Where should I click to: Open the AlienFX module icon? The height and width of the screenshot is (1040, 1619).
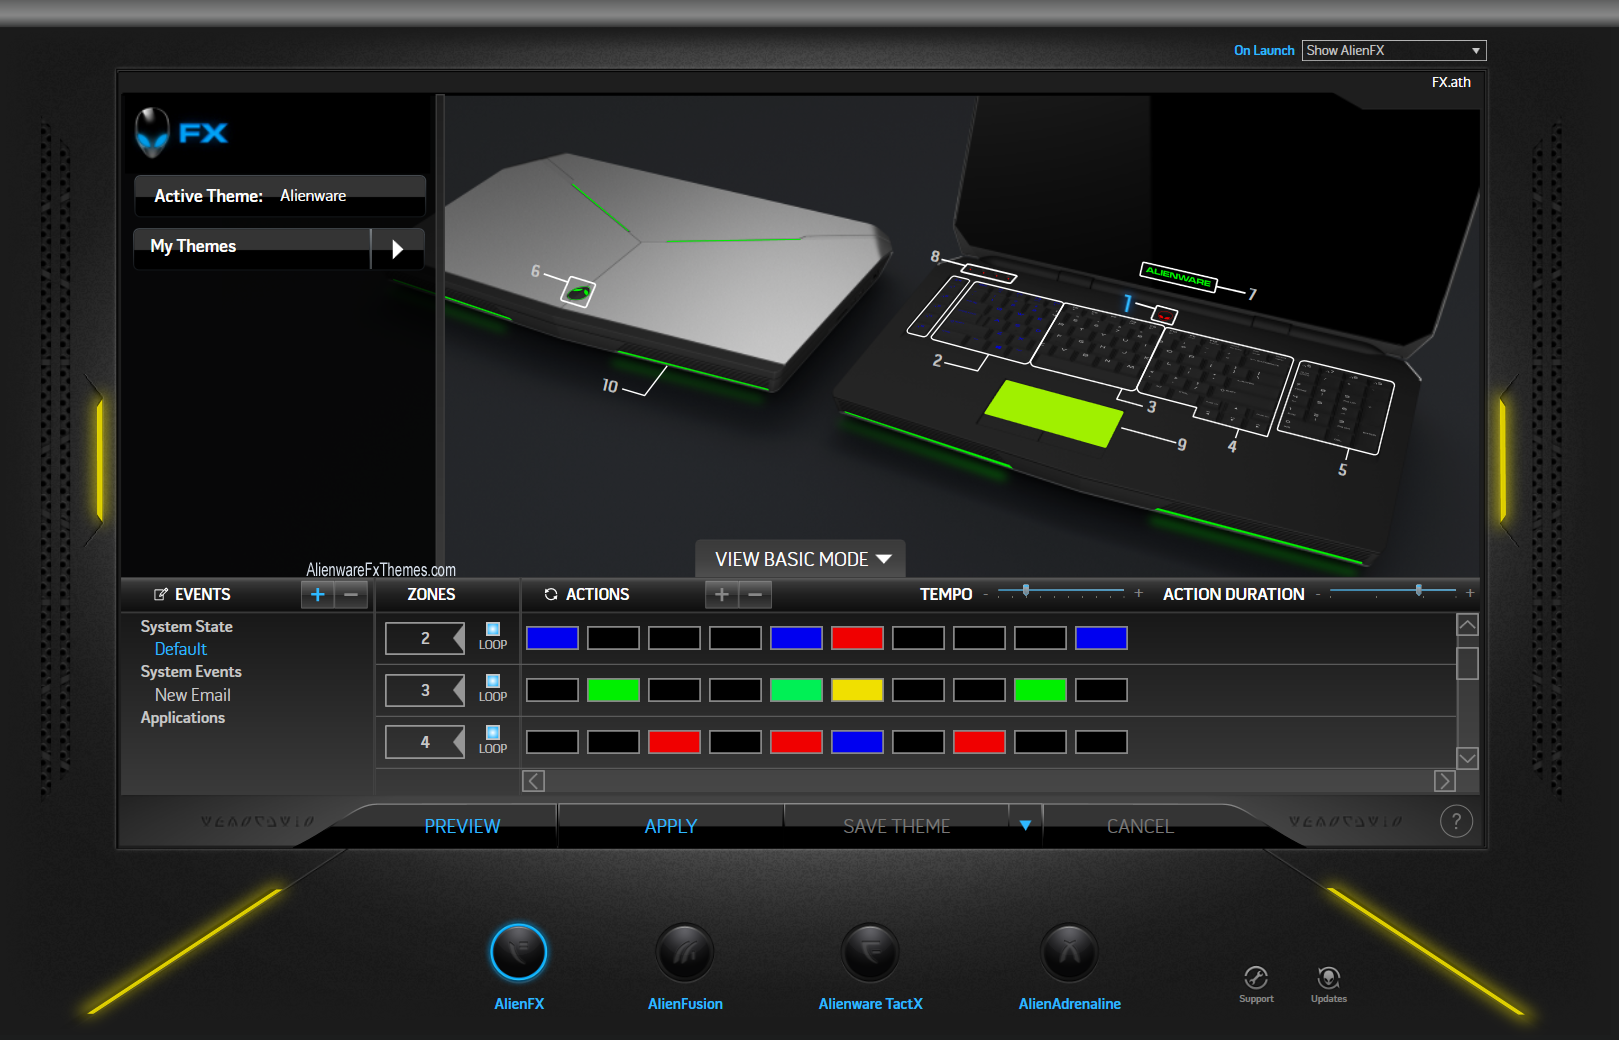click(x=519, y=951)
